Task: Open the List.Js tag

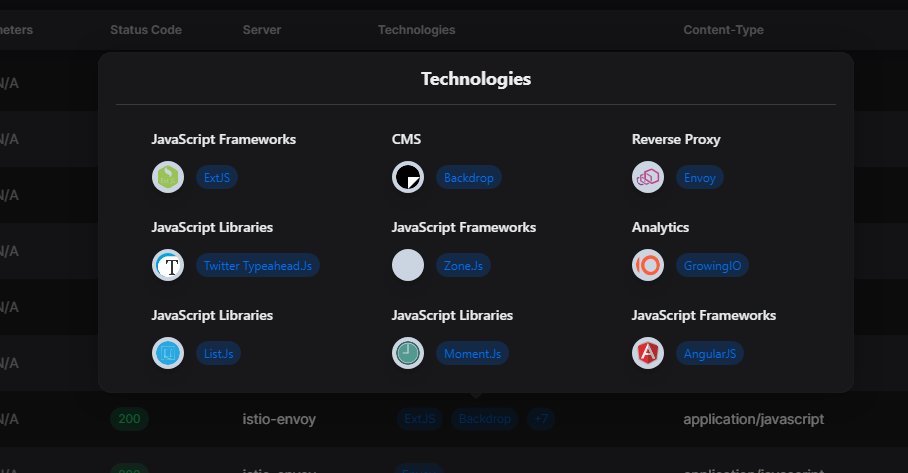Action: click(x=218, y=354)
